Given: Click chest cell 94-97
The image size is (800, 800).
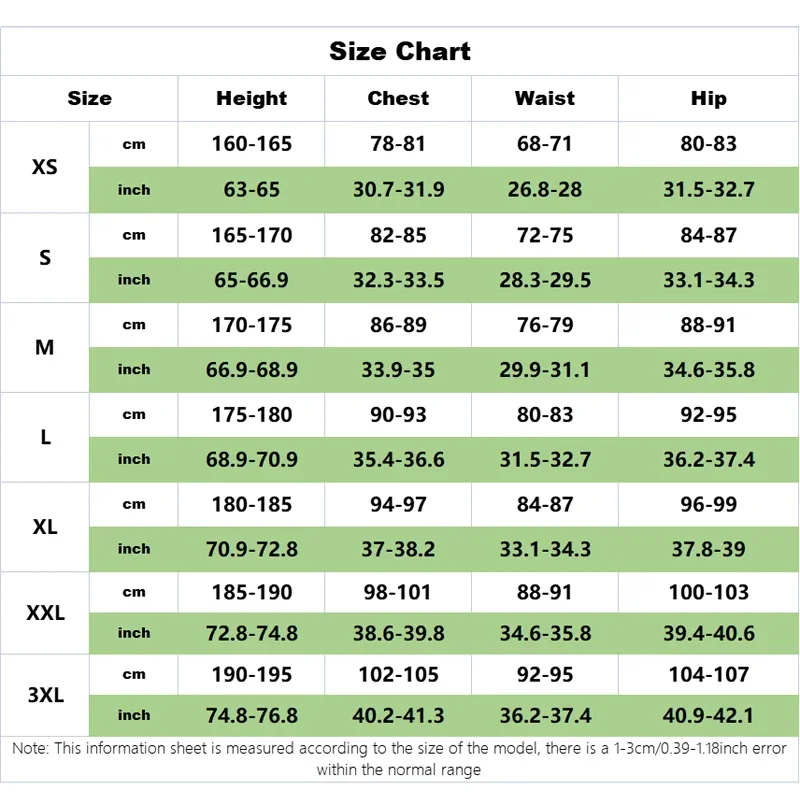Looking at the screenshot, I should point(398,505).
